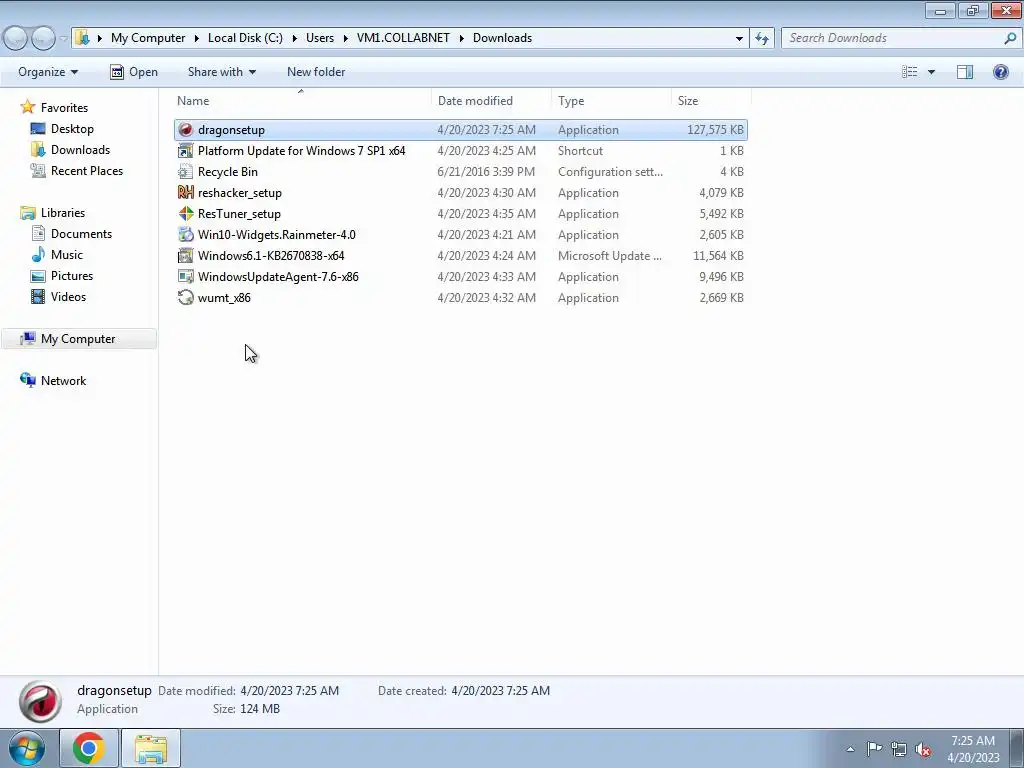Expand the arrow after Users in the path
1024x768 pixels.
(345, 38)
